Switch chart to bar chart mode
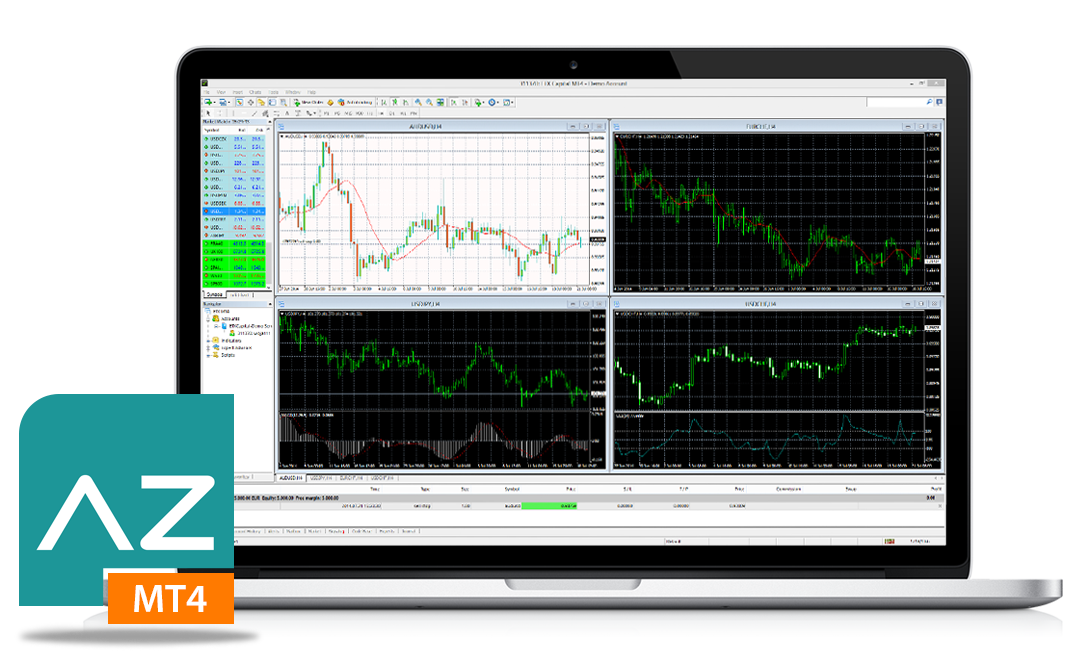 tap(384, 102)
